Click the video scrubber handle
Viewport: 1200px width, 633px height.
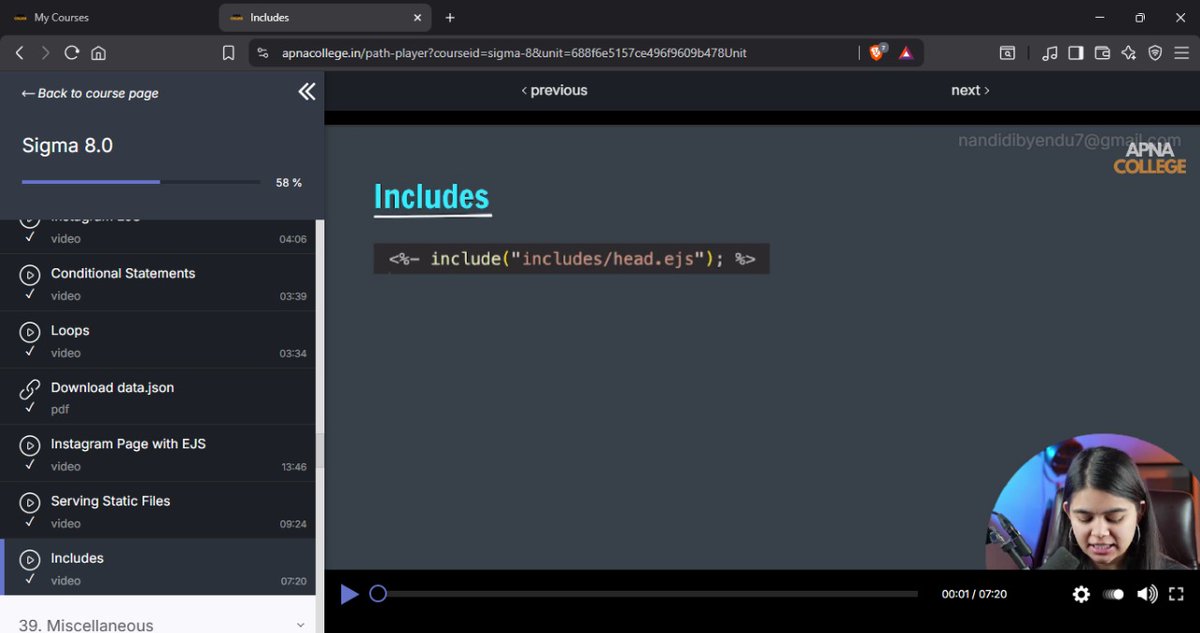pyautogui.click(x=378, y=594)
